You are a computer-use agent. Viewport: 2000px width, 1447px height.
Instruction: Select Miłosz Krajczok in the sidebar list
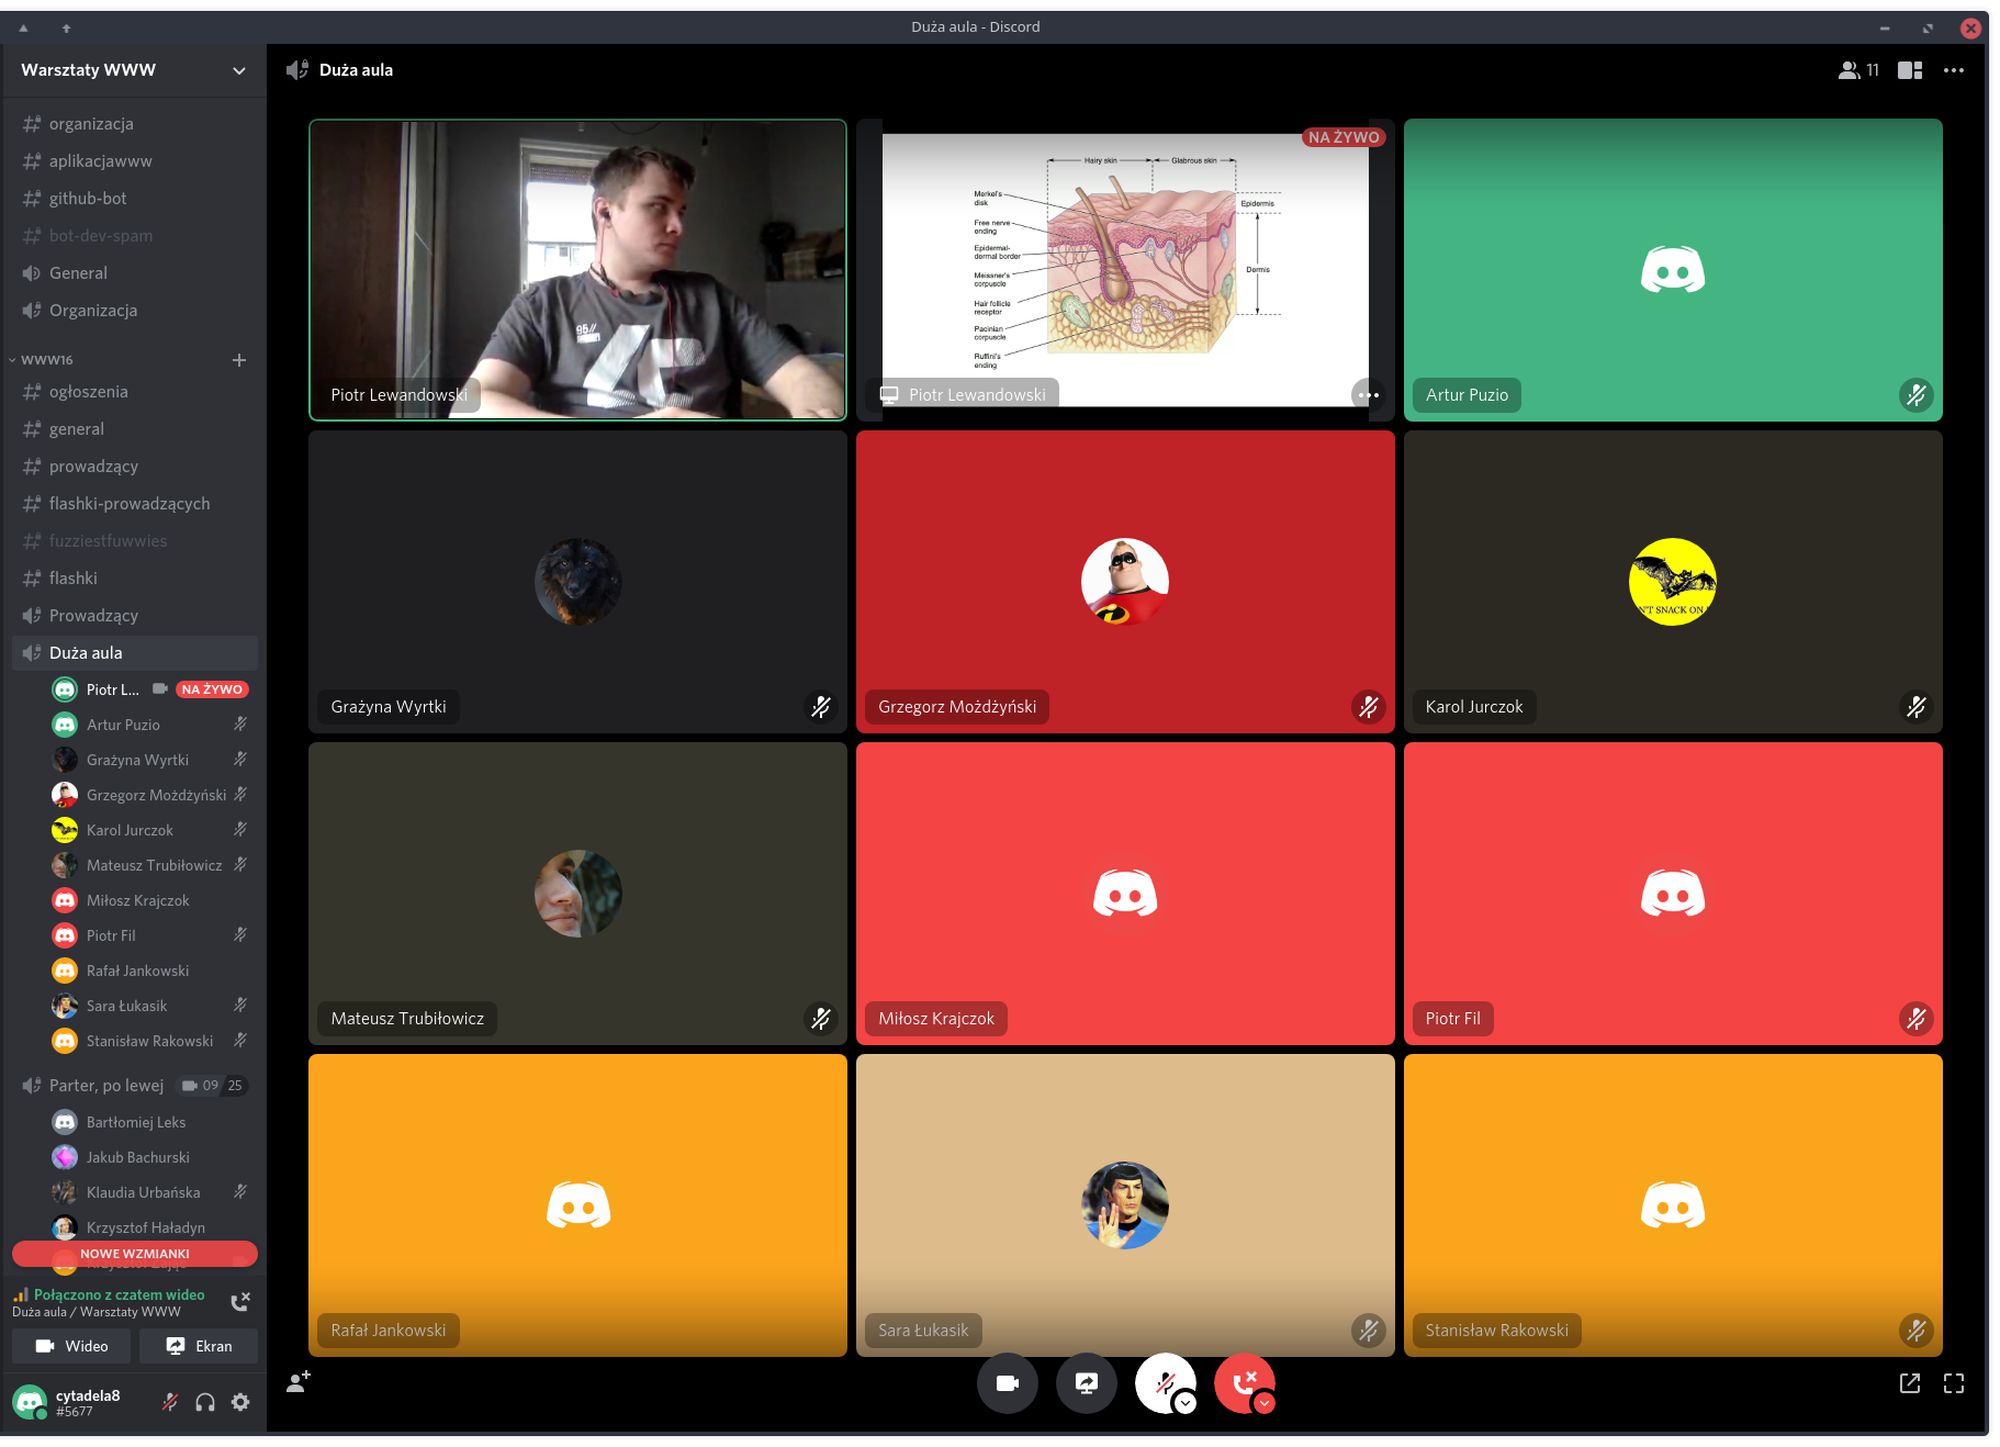[150, 901]
